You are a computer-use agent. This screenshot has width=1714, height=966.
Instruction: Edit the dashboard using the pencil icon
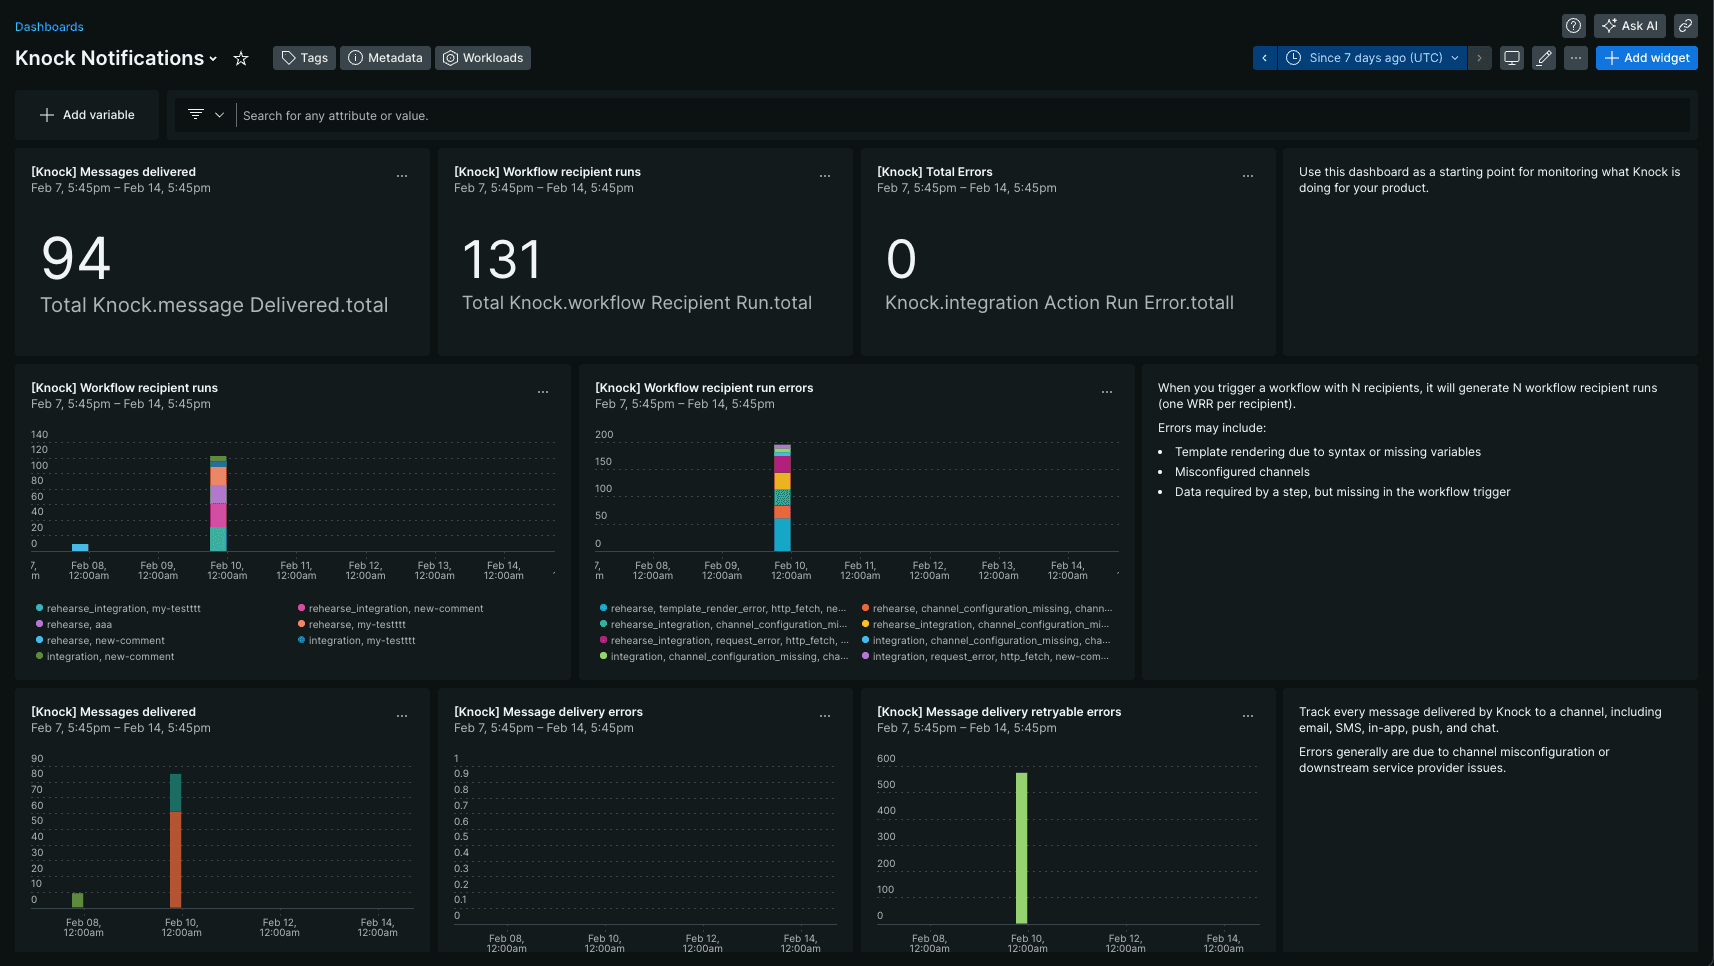(x=1543, y=58)
